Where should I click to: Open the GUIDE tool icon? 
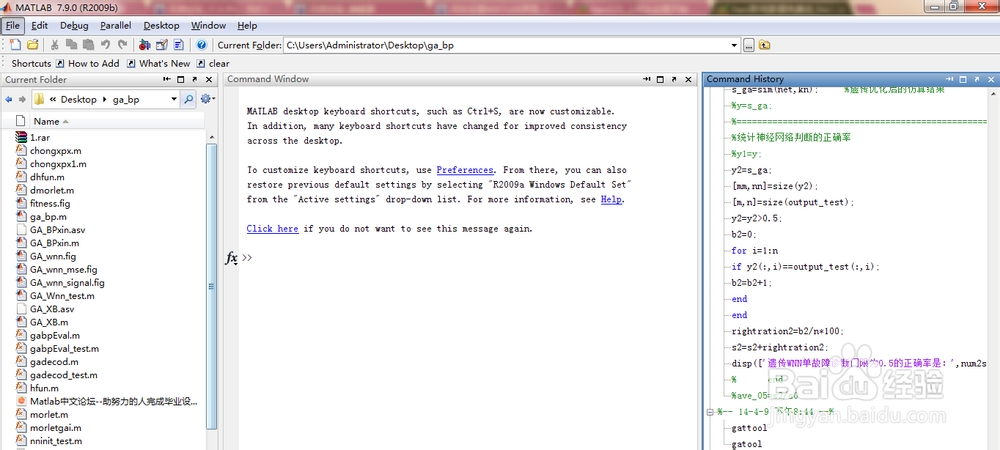click(162, 45)
